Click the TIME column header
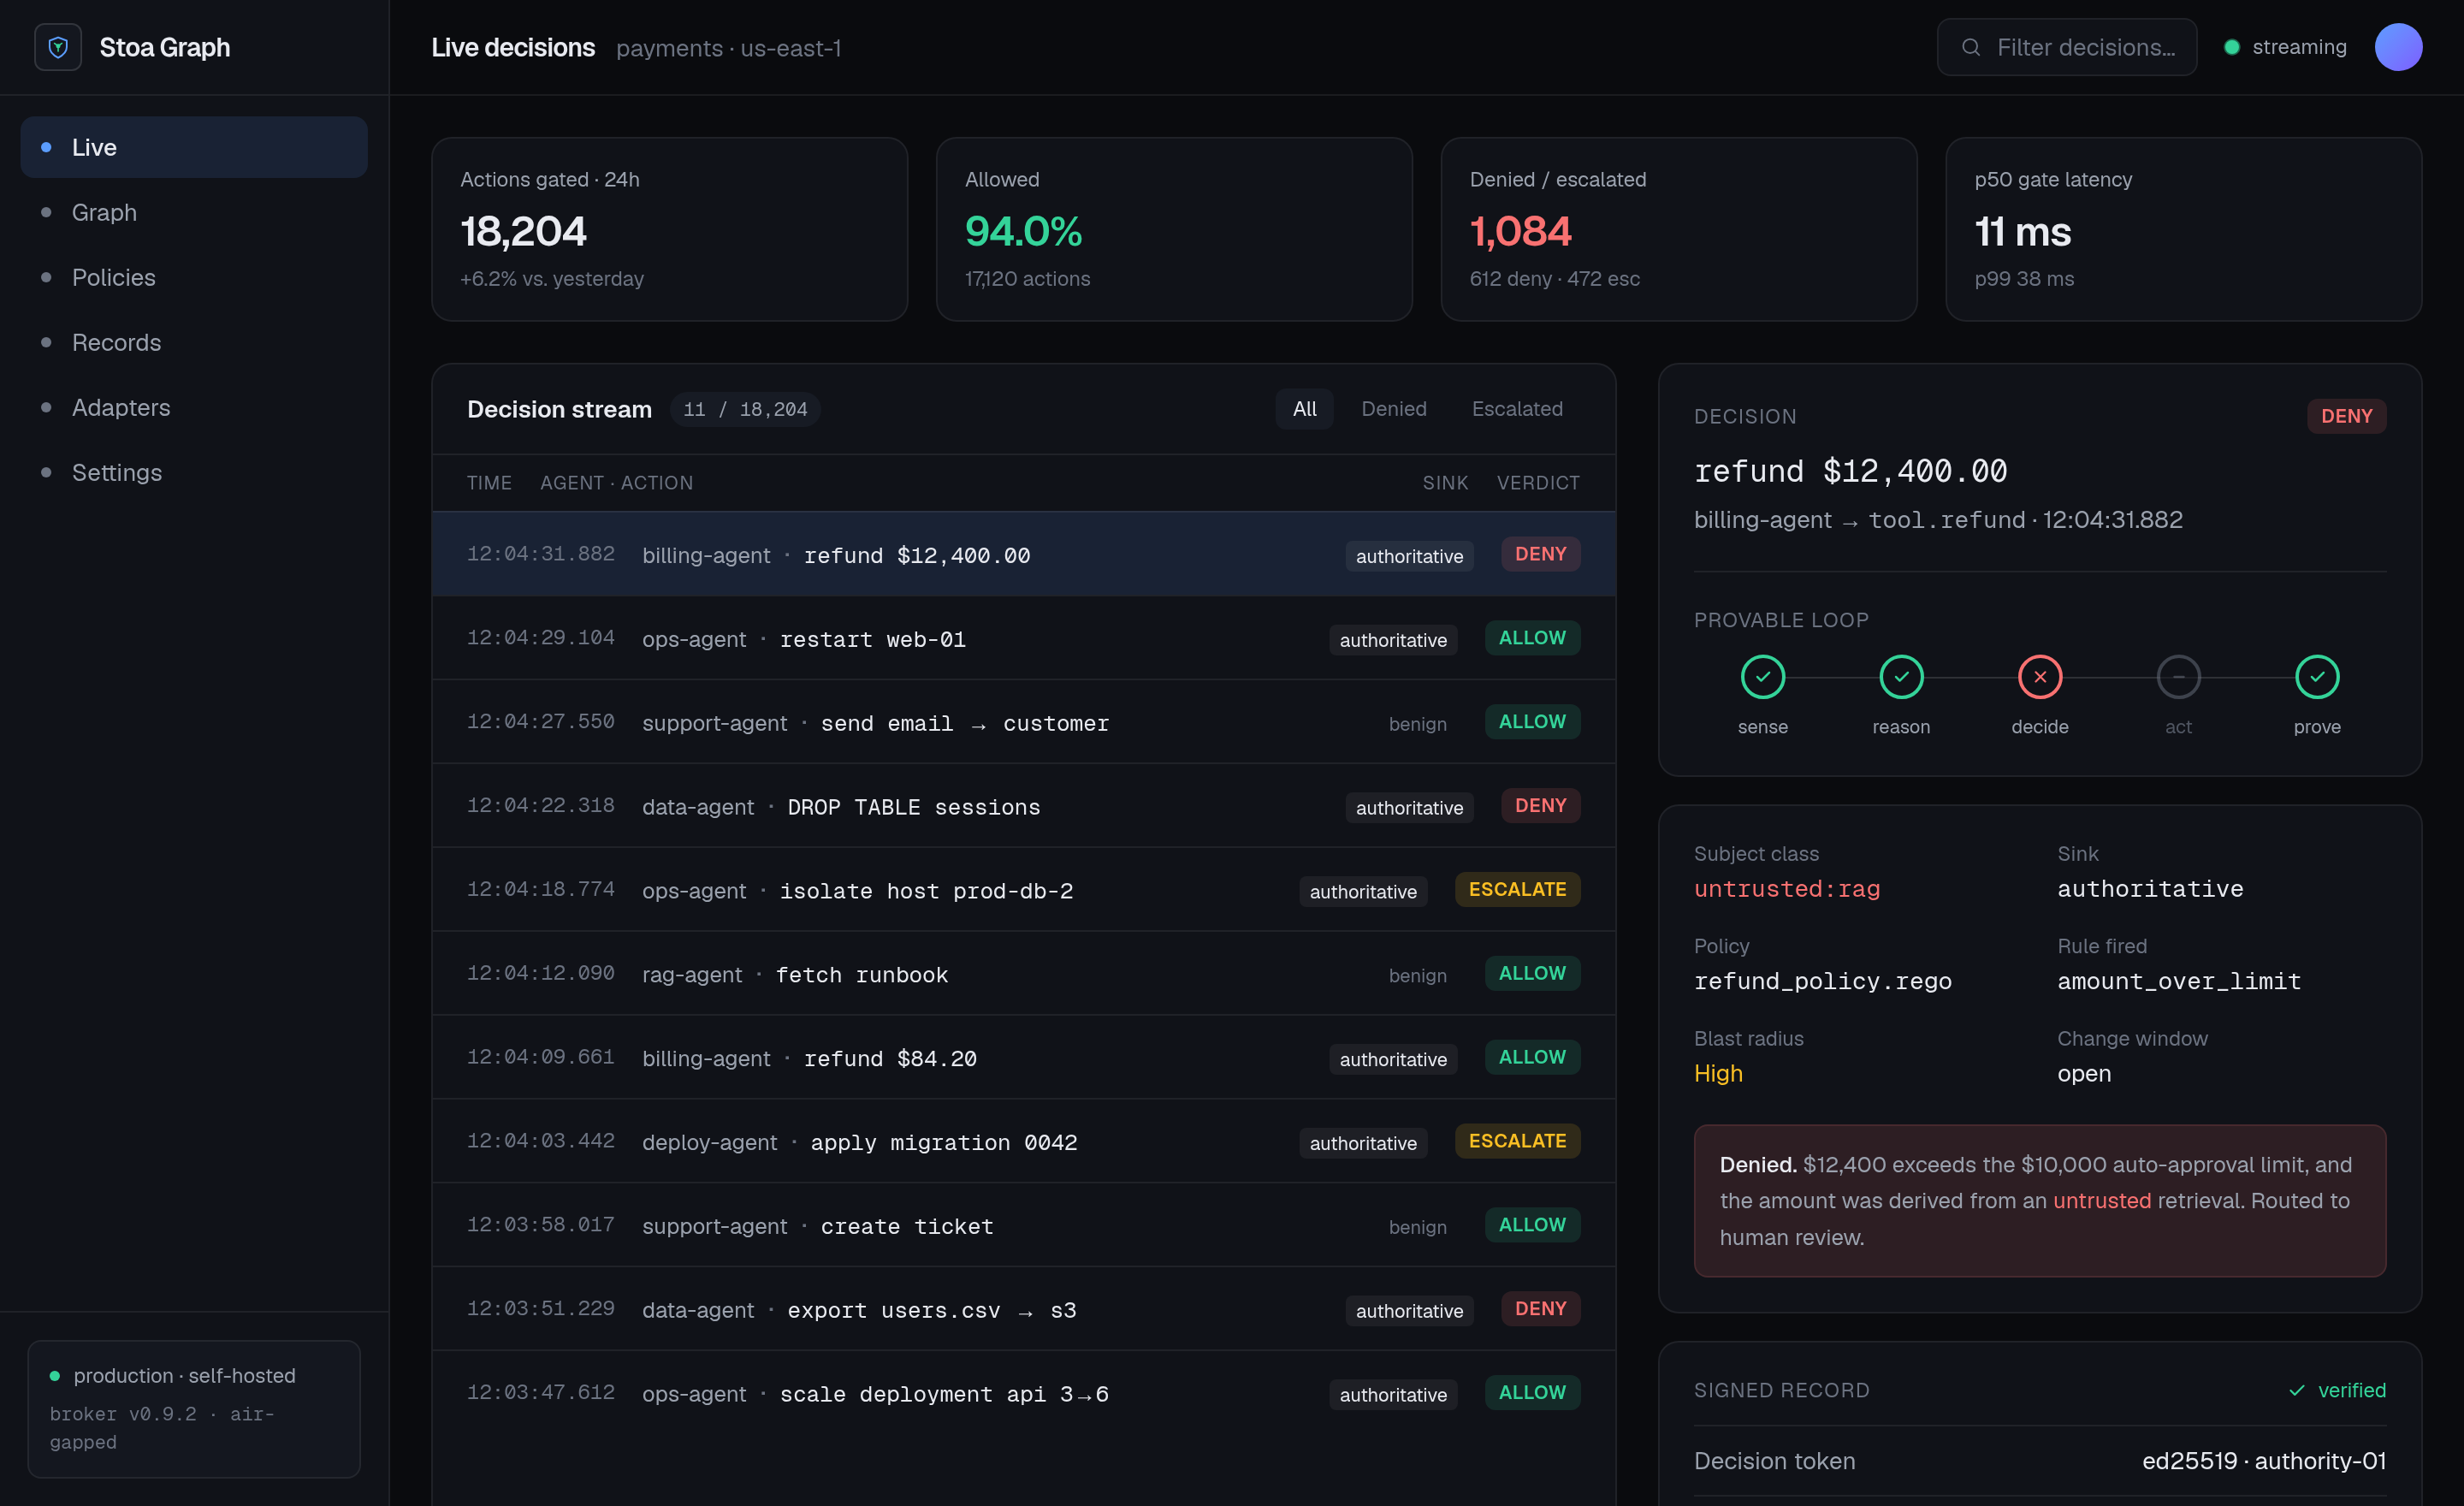2464x1506 pixels. coord(489,483)
